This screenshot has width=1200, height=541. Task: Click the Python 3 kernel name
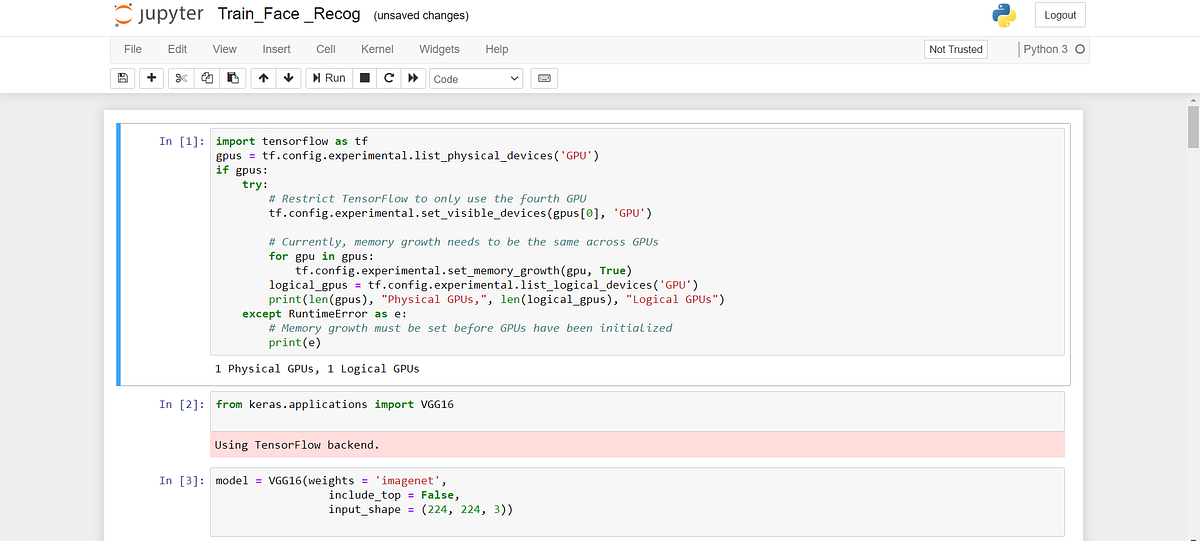click(1046, 49)
